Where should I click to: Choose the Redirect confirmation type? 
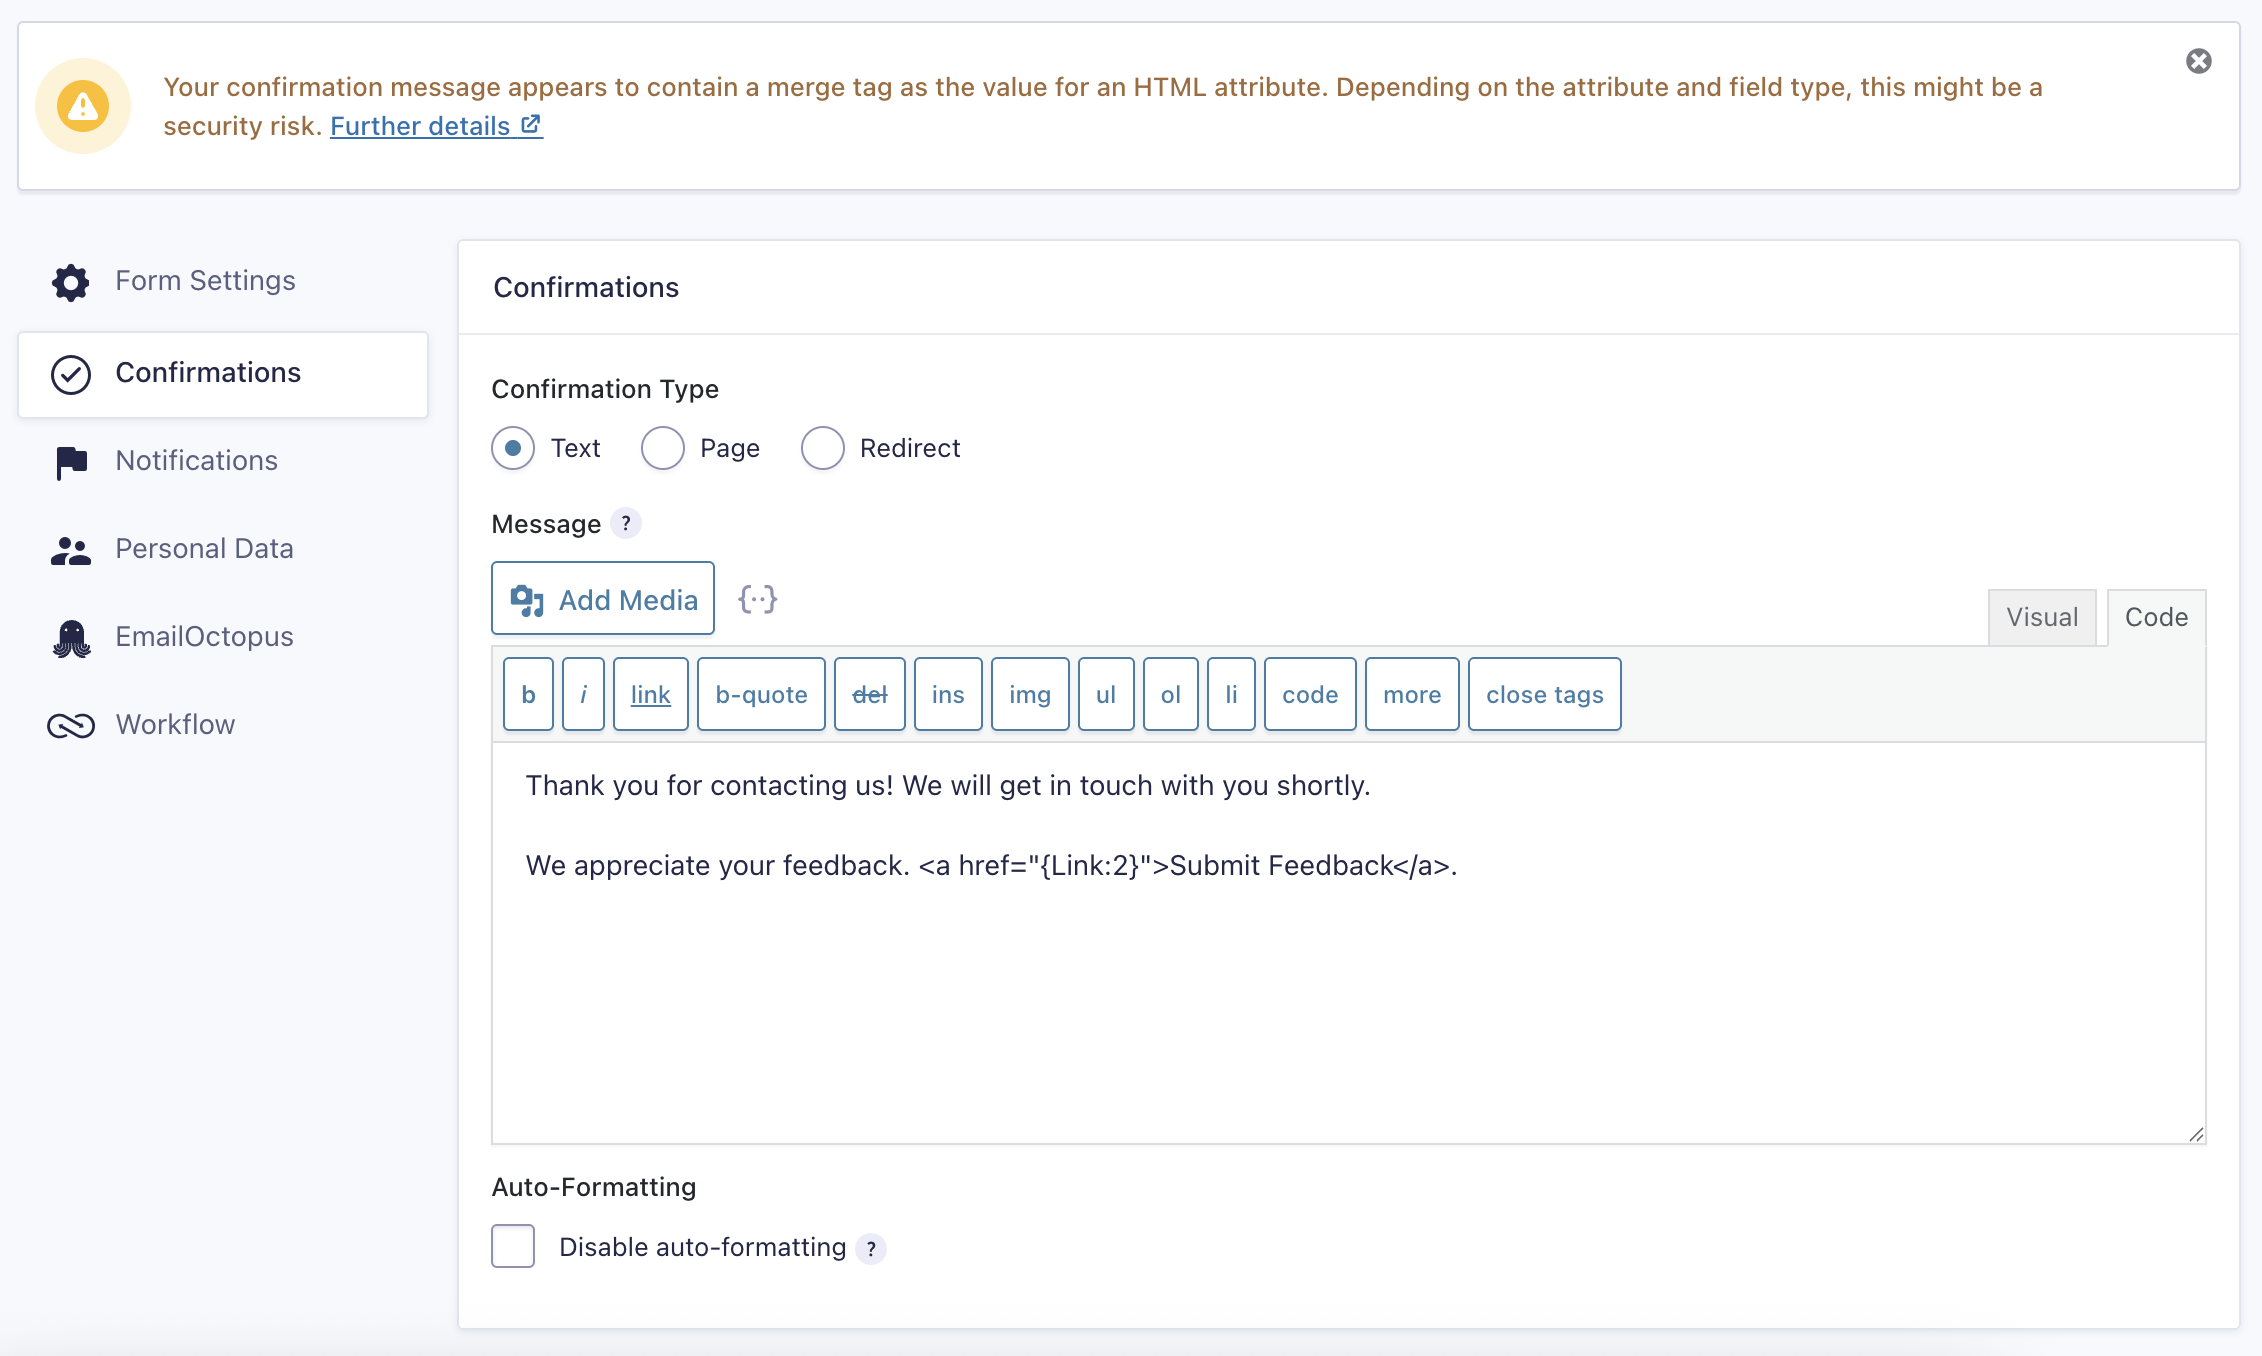[x=823, y=448]
